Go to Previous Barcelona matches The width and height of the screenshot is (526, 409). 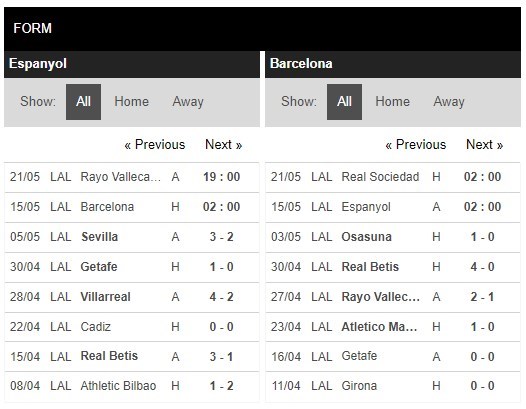point(416,145)
